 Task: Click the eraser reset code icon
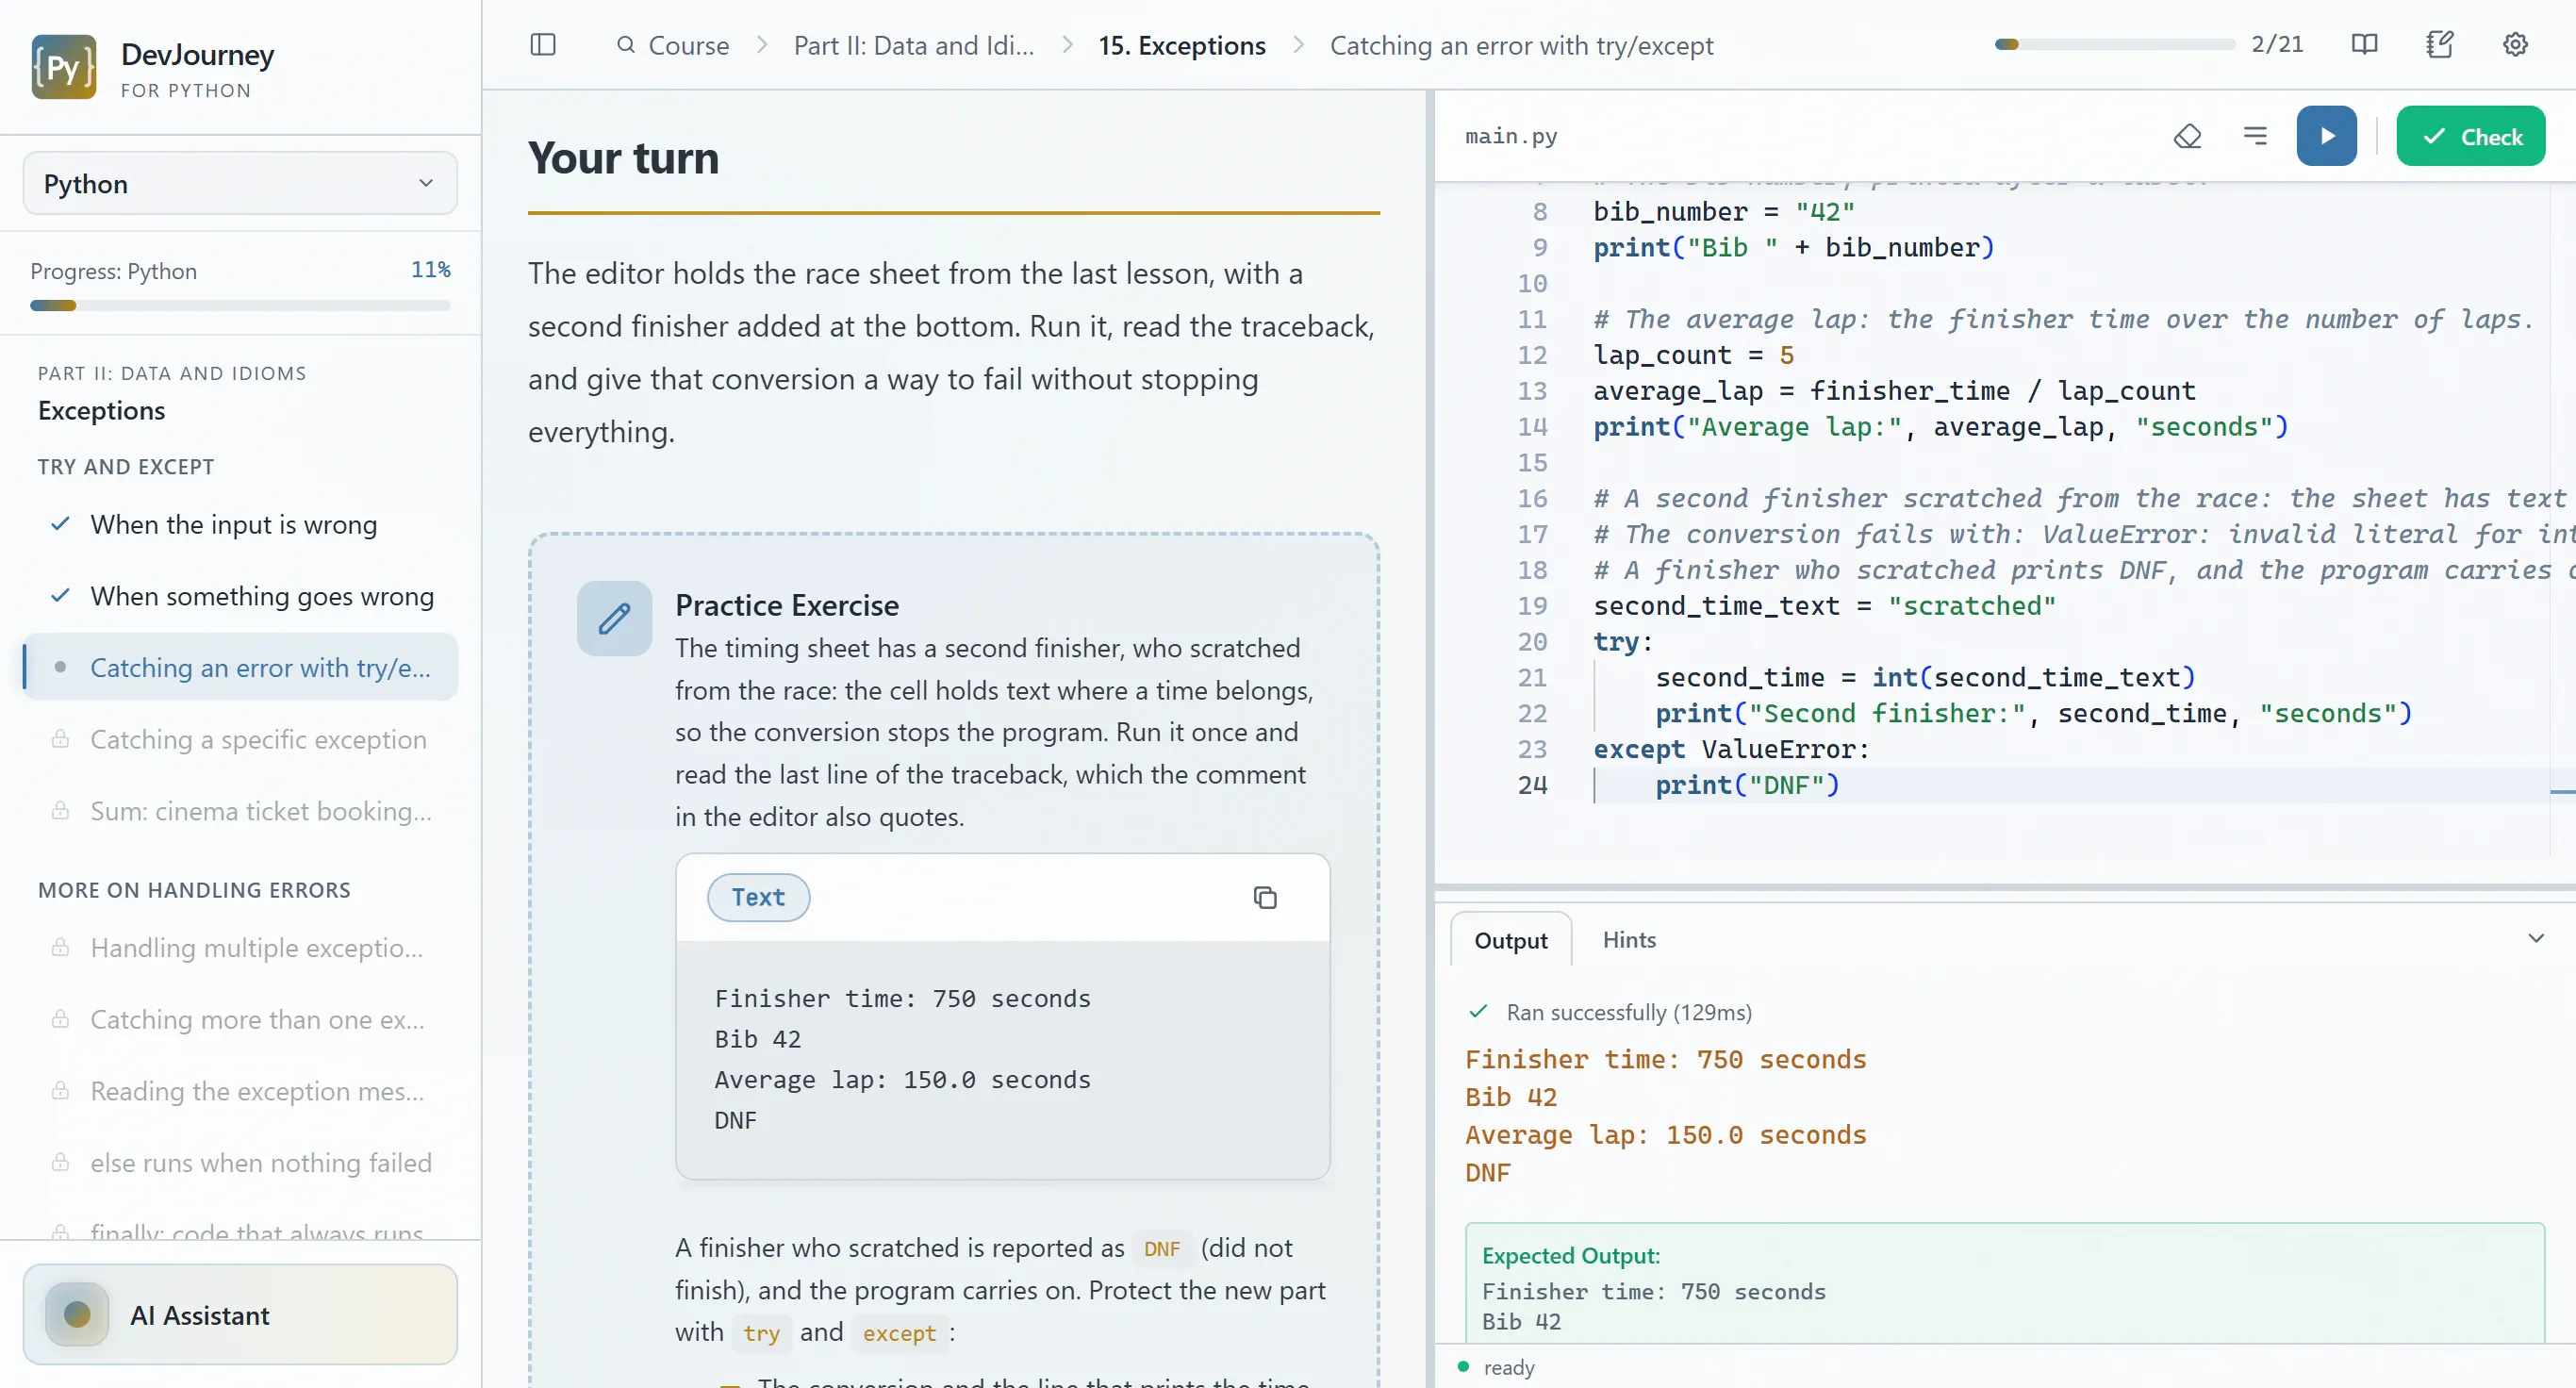point(2187,136)
